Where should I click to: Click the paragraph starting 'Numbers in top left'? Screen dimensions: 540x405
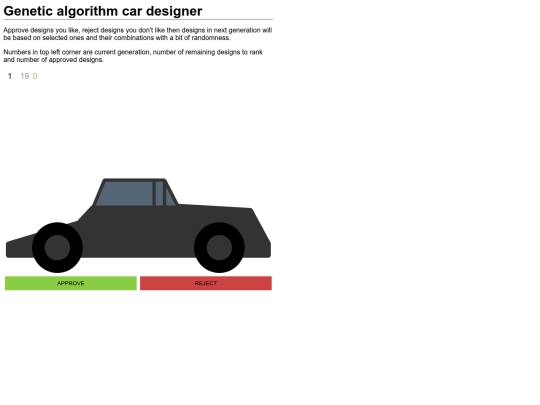[x=133, y=56]
